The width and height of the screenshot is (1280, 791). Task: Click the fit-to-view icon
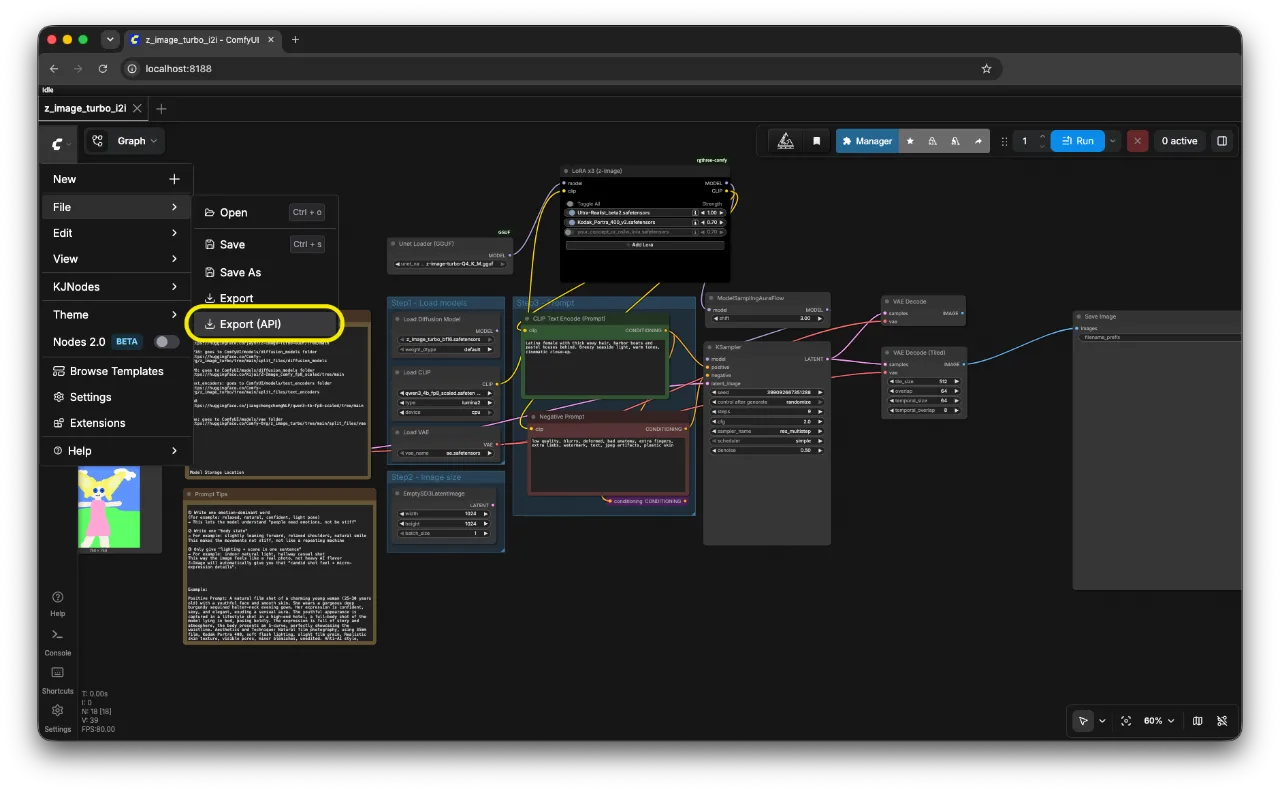(1126, 721)
